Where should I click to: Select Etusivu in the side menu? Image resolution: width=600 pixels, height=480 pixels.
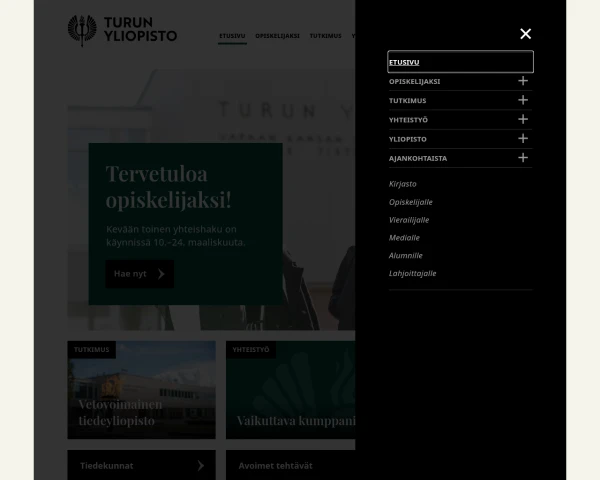405,62
